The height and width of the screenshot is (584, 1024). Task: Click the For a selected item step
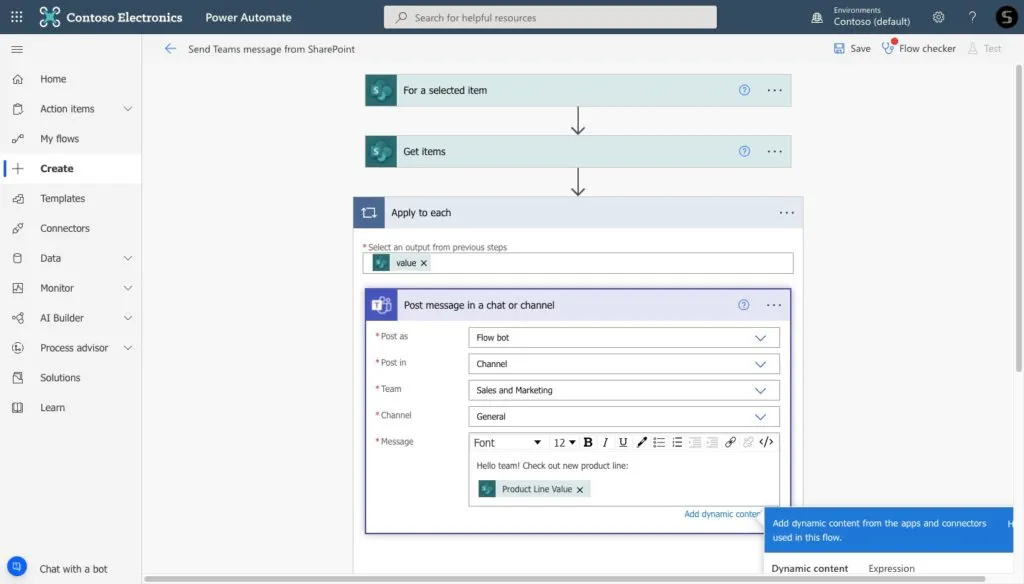[578, 90]
